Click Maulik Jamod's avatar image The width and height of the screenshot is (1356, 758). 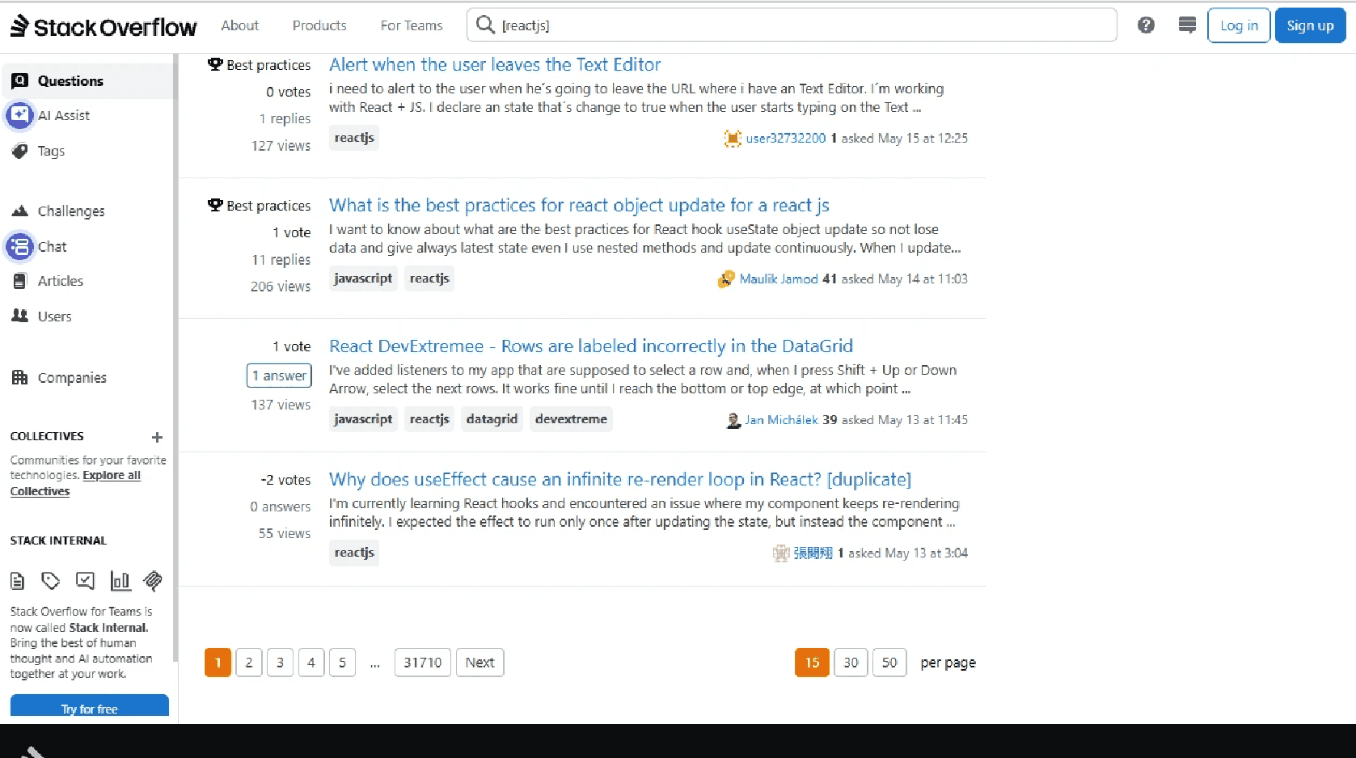pyautogui.click(x=726, y=279)
